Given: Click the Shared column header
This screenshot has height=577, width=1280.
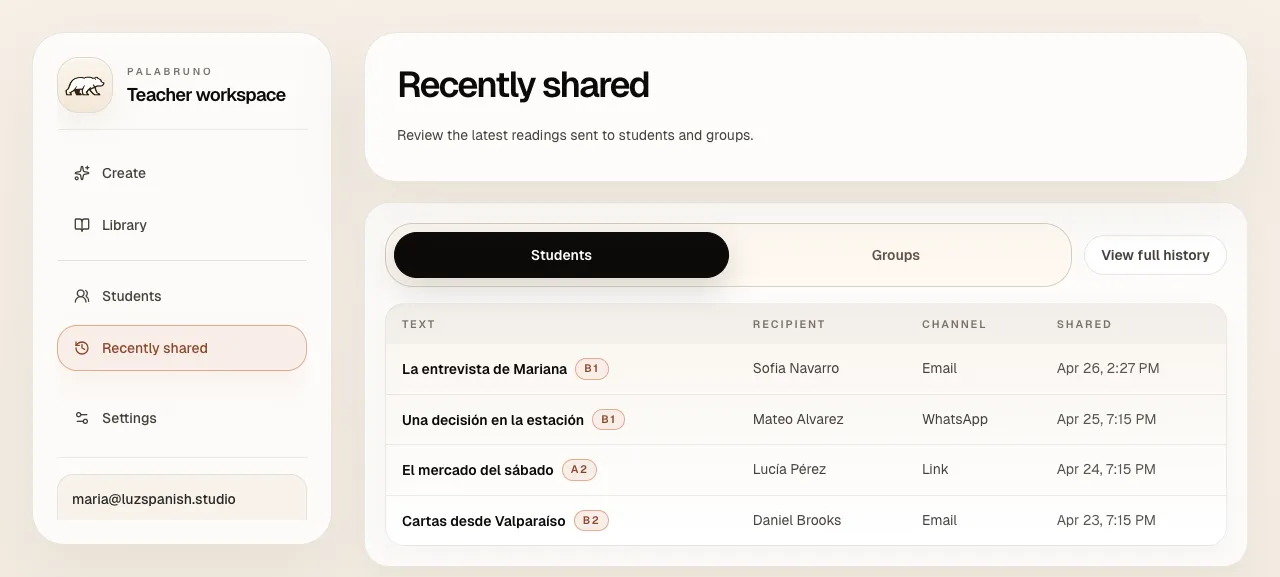Looking at the screenshot, I should 1084,324.
